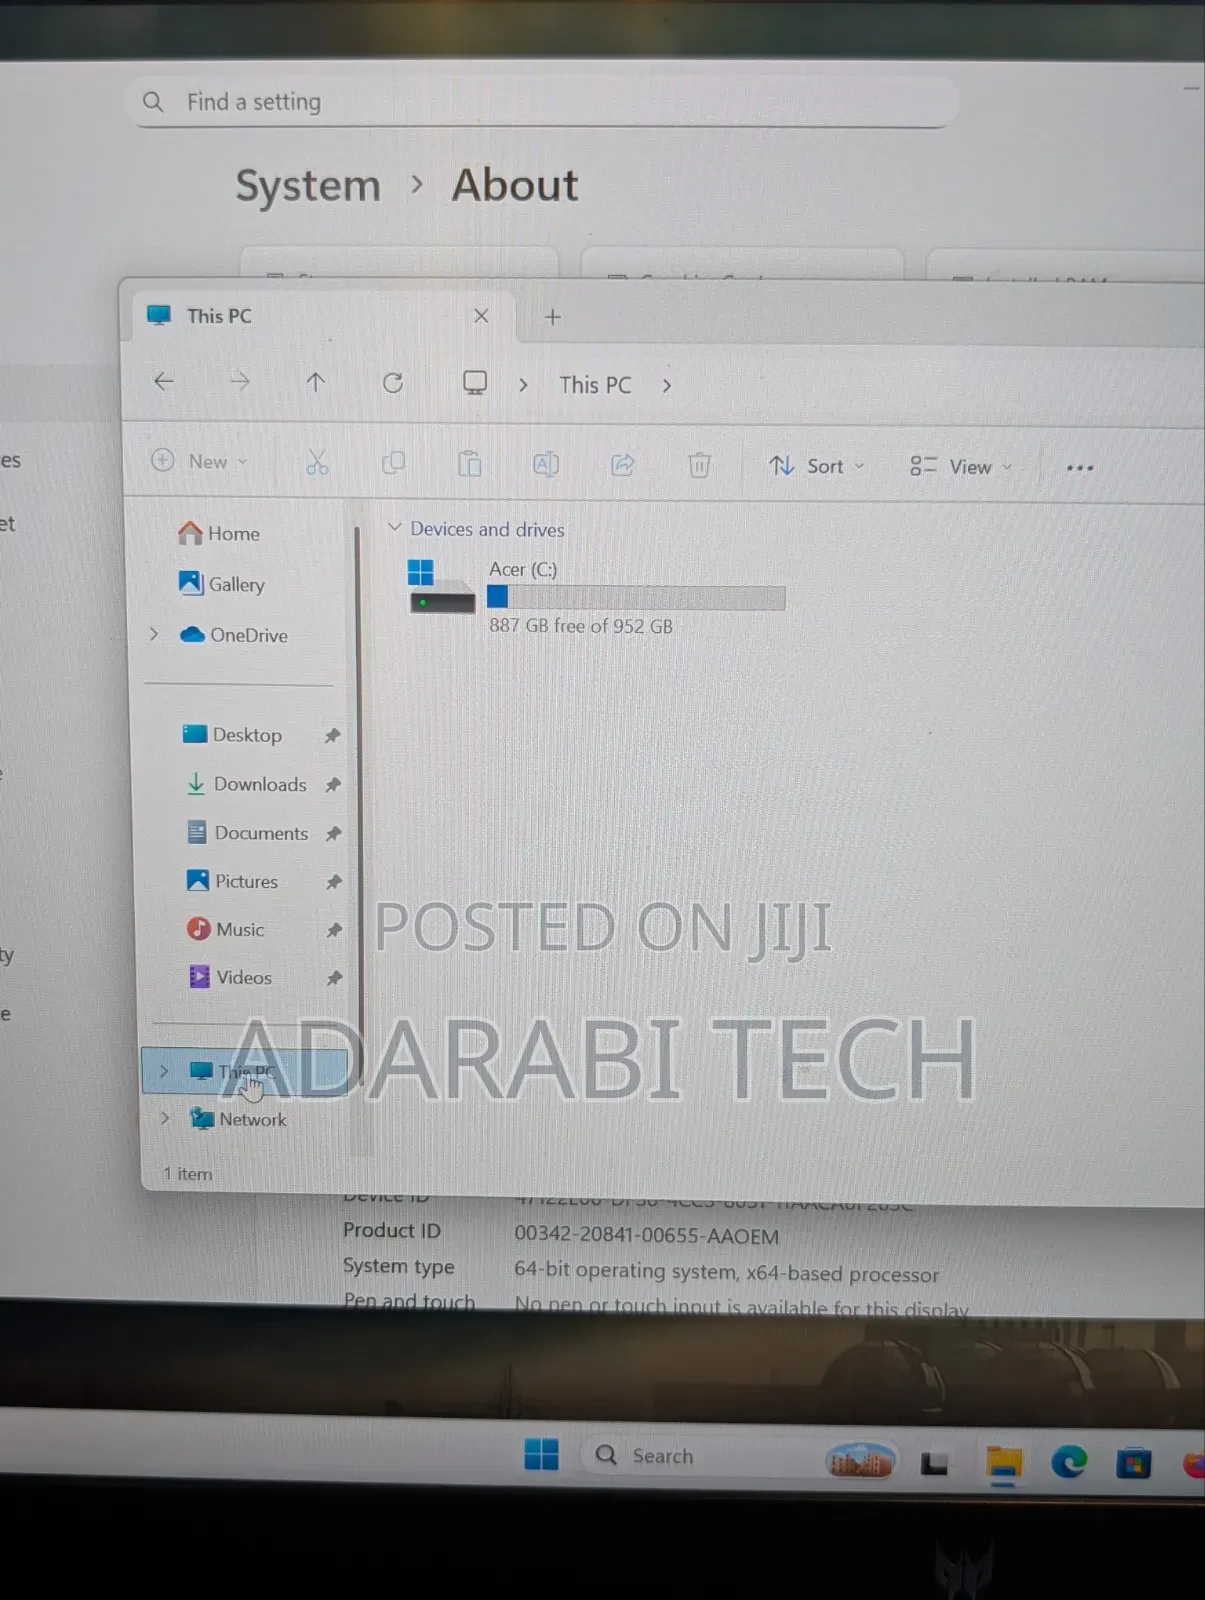Image resolution: width=1205 pixels, height=1600 pixels.
Task: Open the Windows Start button on taskbar
Action: pyautogui.click(x=541, y=1454)
